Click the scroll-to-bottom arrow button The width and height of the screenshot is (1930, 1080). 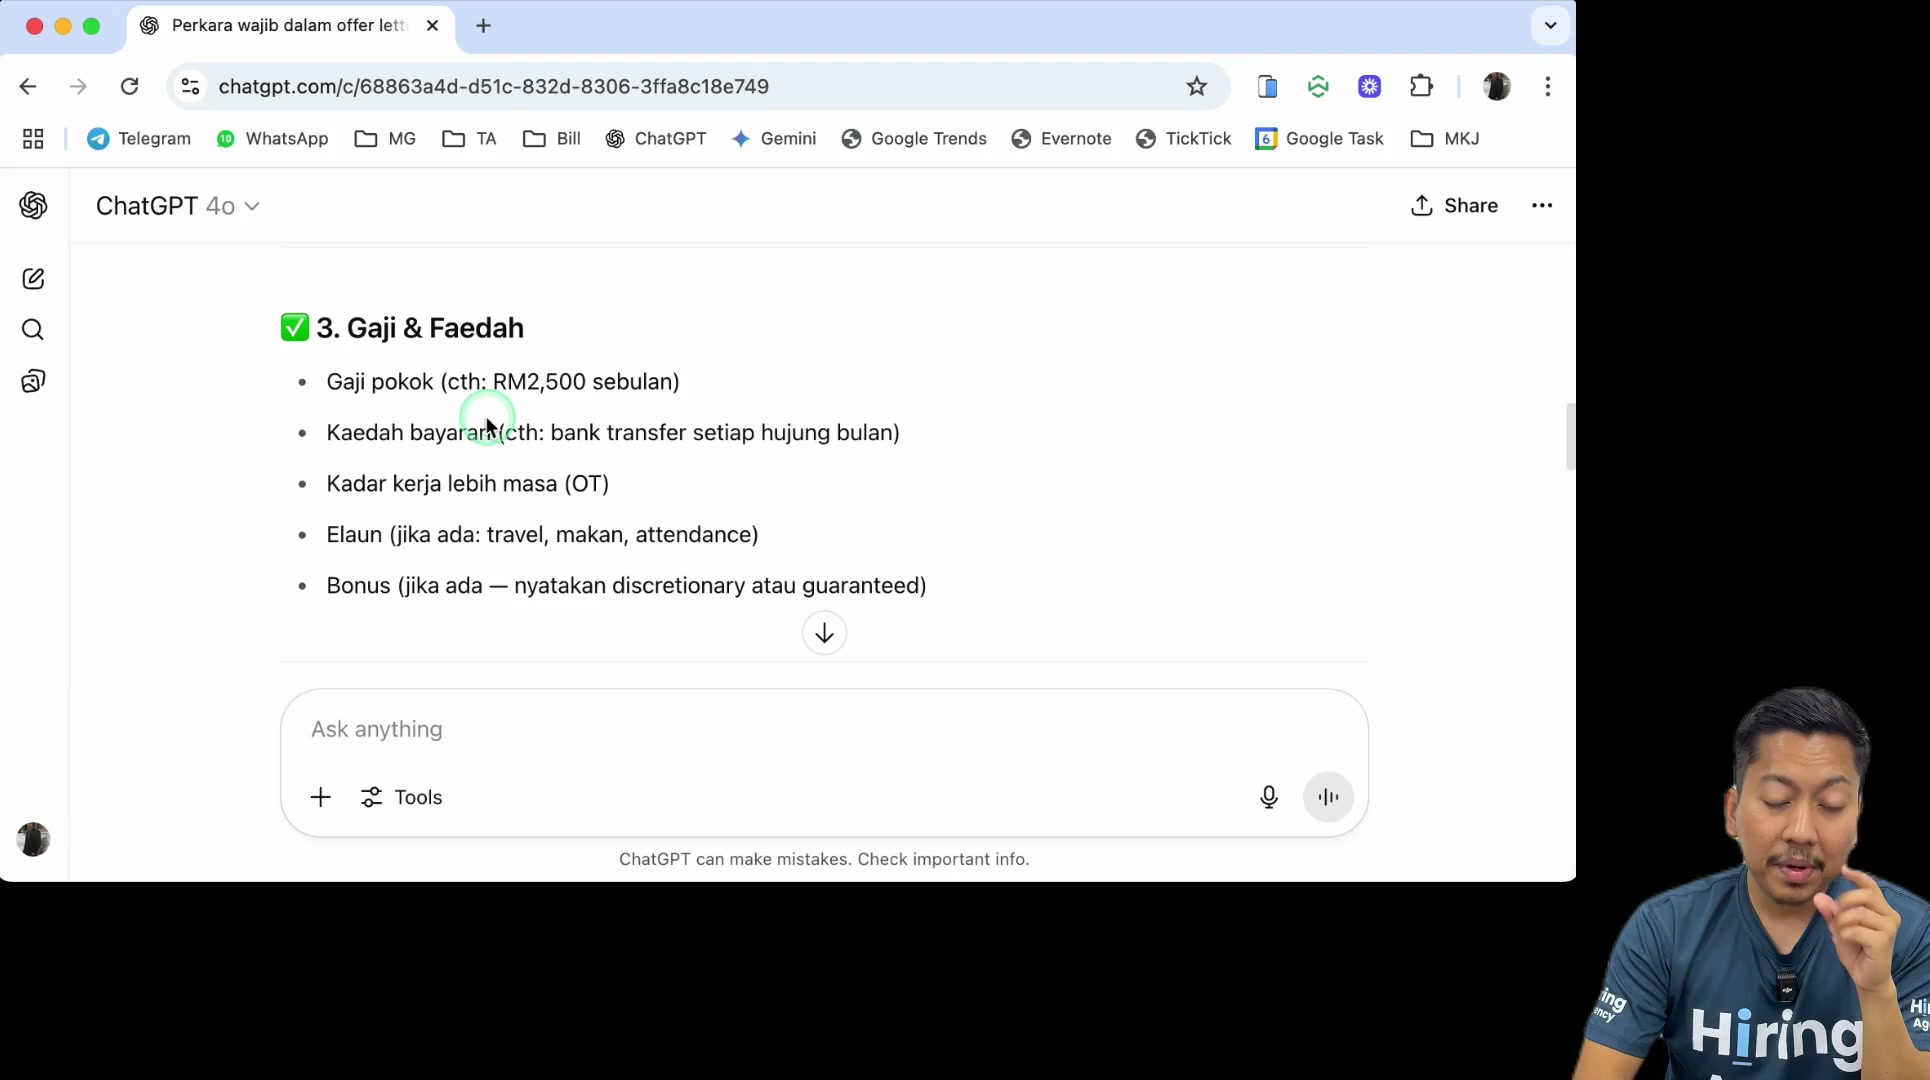(824, 633)
